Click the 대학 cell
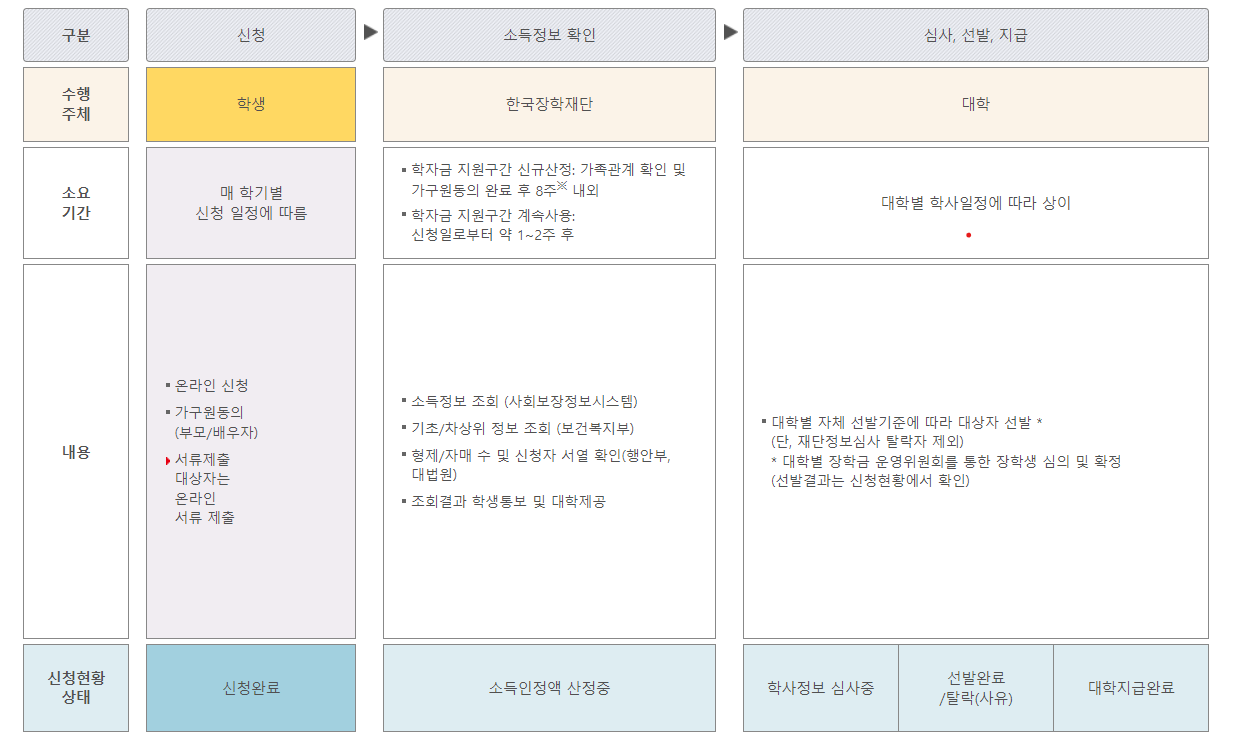 point(975,104)
